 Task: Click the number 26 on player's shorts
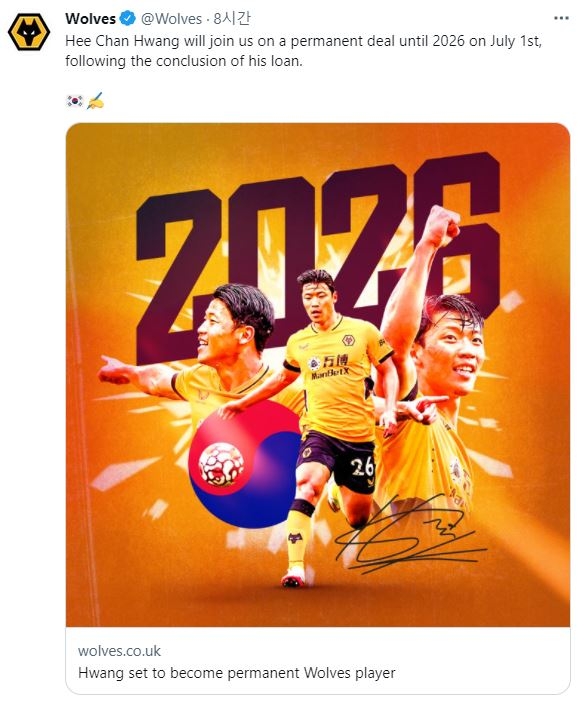click(x=363, y=467)
